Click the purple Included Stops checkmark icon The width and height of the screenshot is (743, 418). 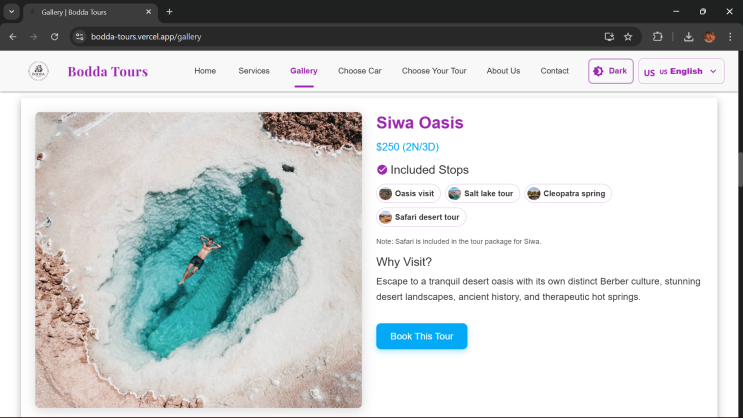(x=382, y=170)
